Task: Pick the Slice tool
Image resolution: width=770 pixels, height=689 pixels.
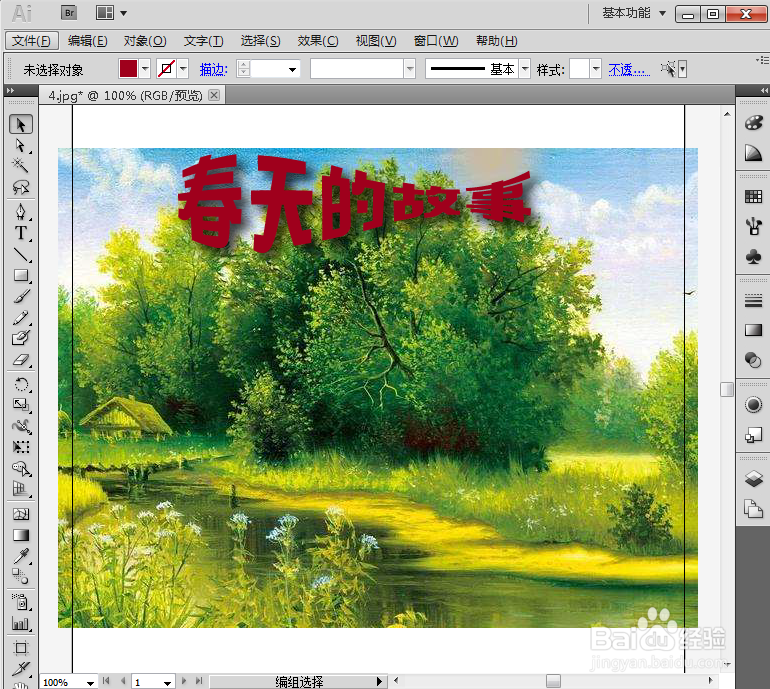Action: coord(21,668)
